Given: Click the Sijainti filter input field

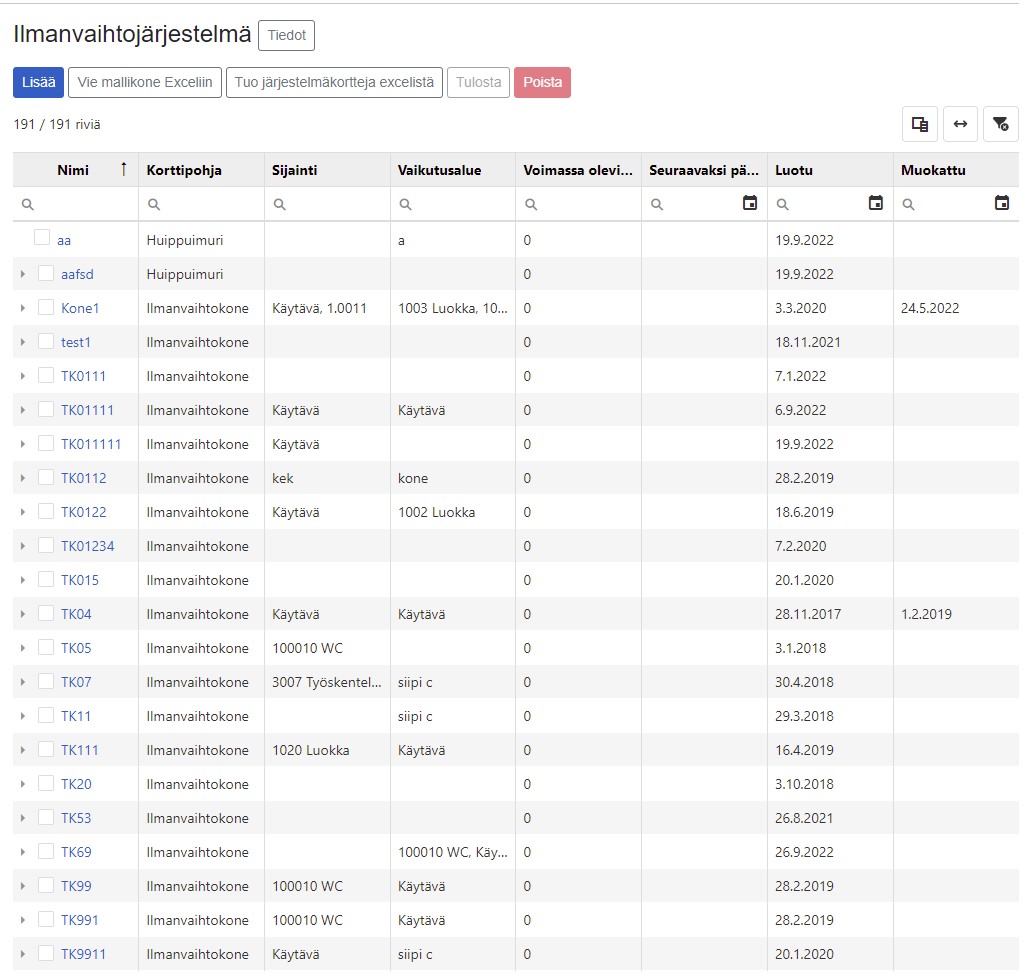Looking at the screenshot, I should (327, 204).
